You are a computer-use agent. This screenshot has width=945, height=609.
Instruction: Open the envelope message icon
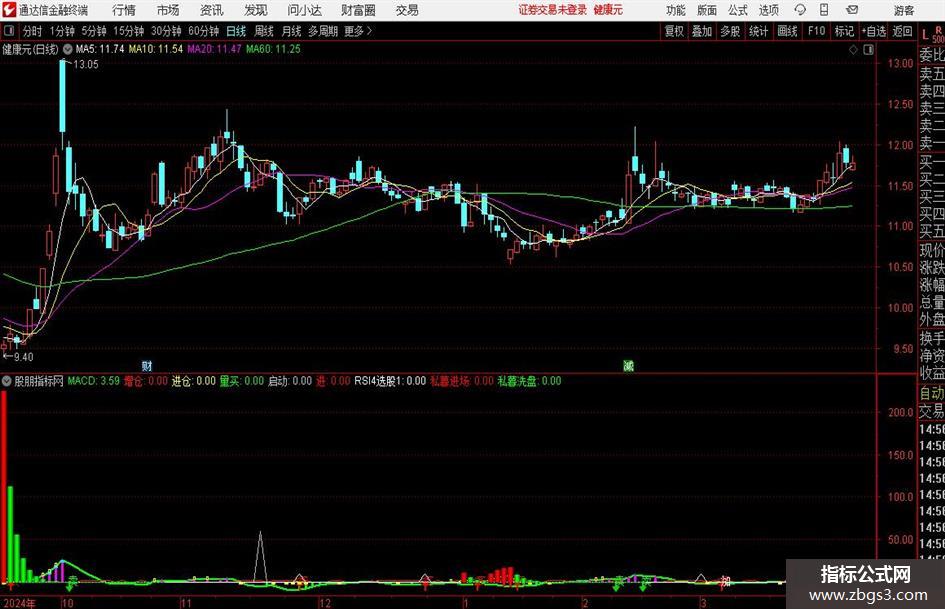click(x=852, y=10)
